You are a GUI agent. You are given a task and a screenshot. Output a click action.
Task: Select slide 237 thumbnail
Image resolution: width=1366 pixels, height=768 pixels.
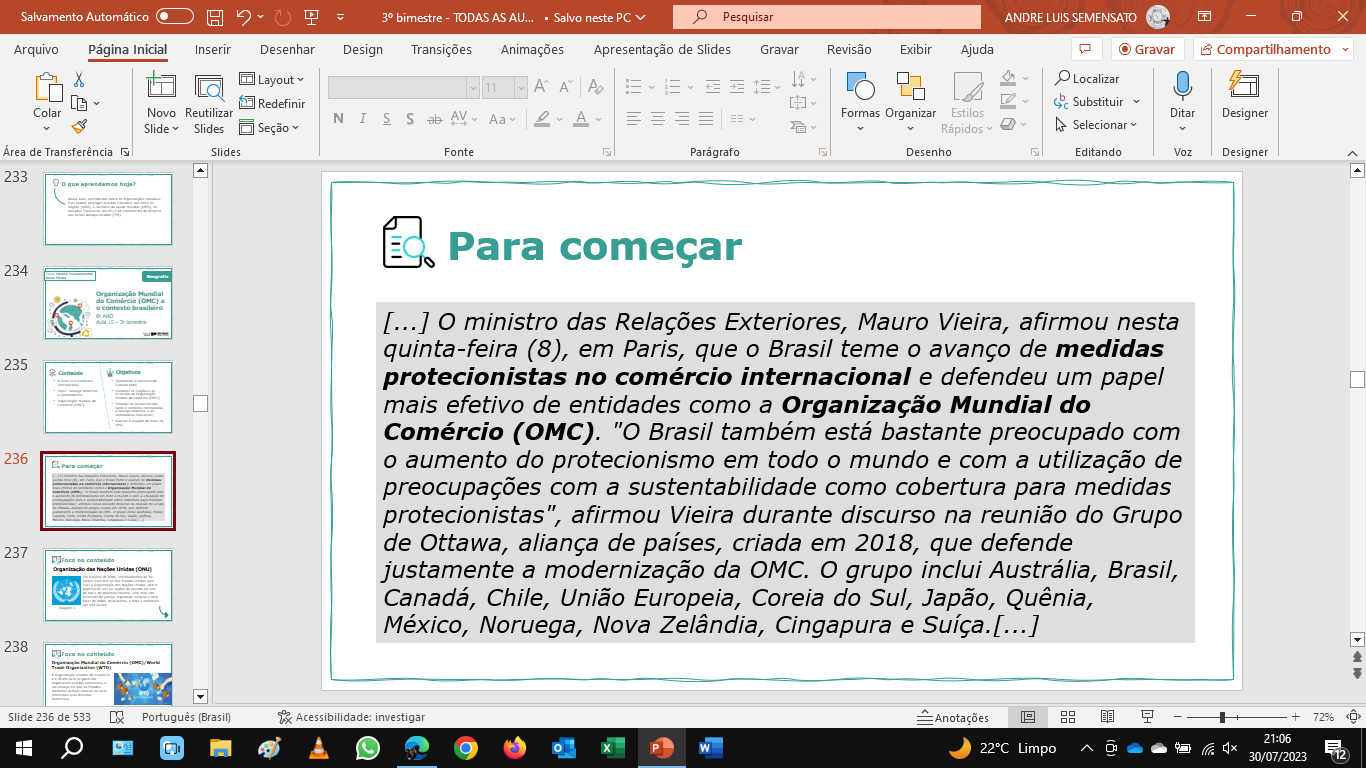pos(108,585)
